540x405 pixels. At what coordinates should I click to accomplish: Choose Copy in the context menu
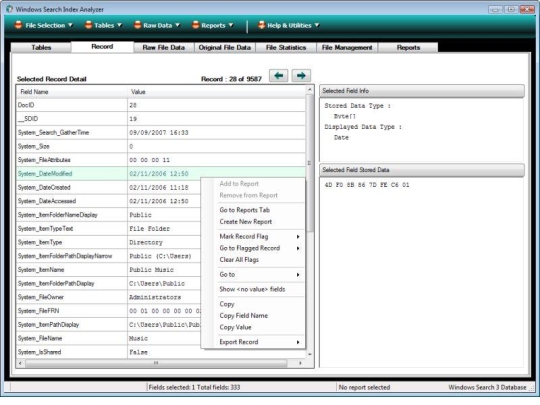pyautogui.click(x=227, y=304)
